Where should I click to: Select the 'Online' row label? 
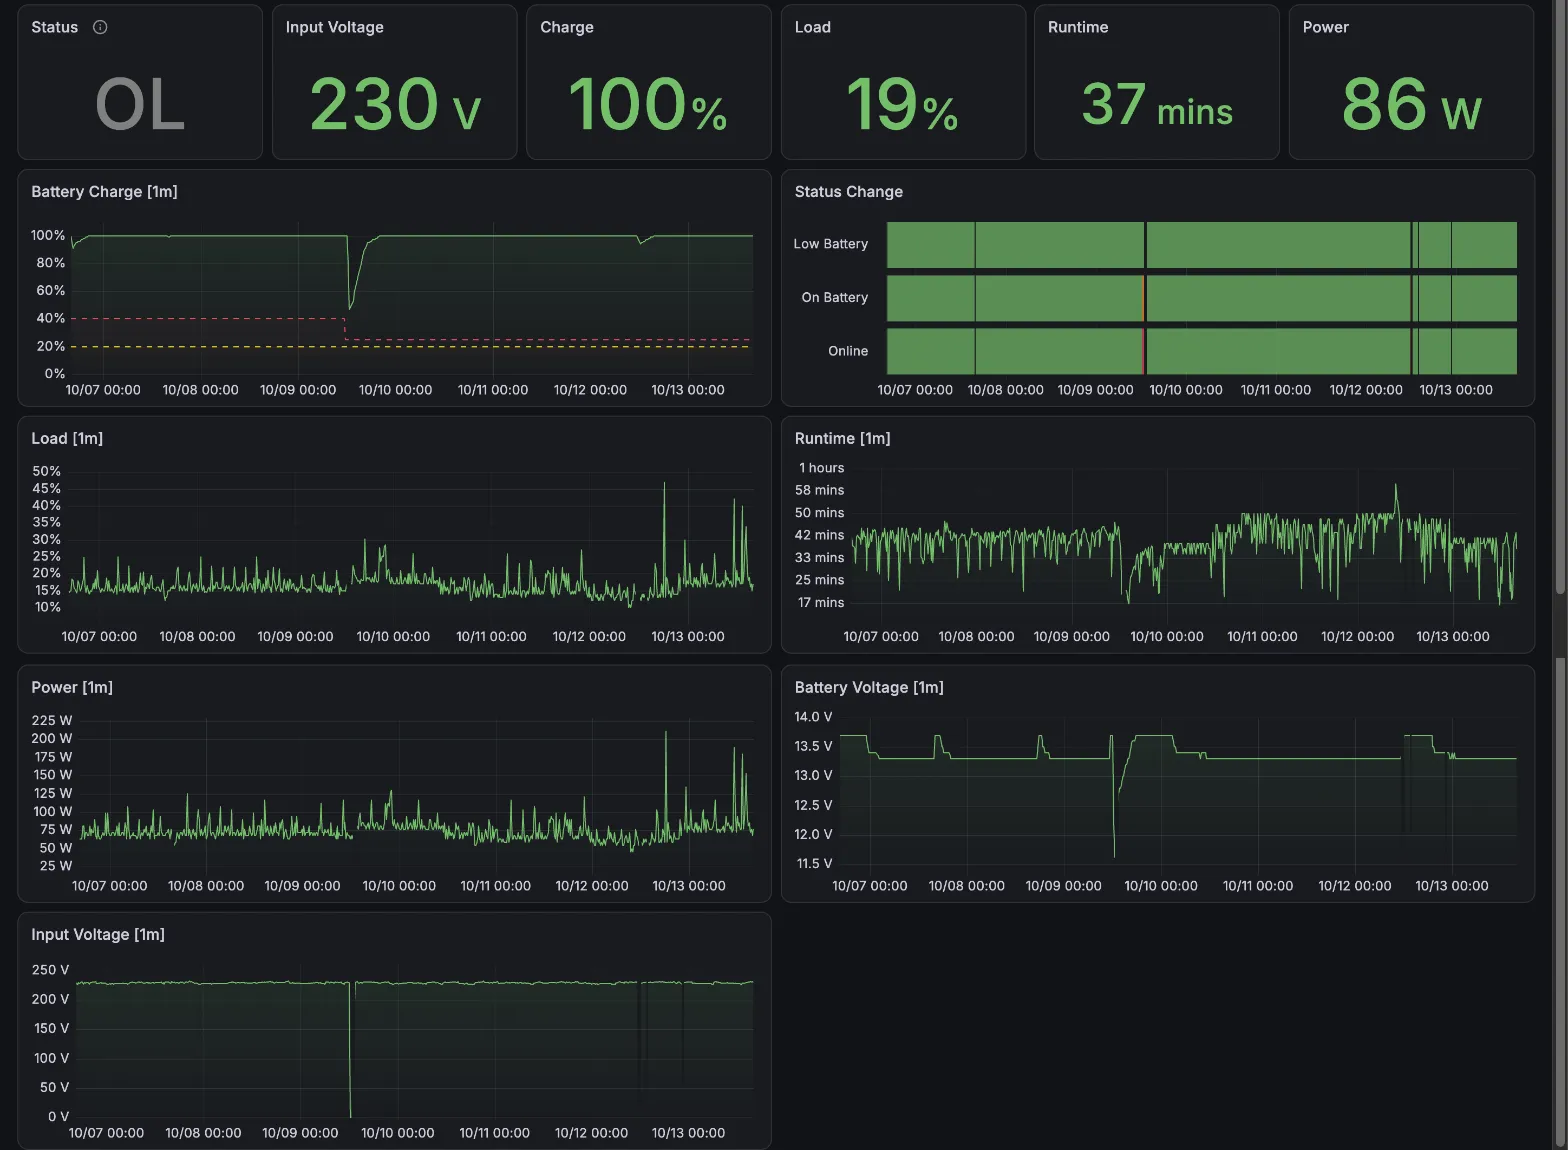coord(848,351)
